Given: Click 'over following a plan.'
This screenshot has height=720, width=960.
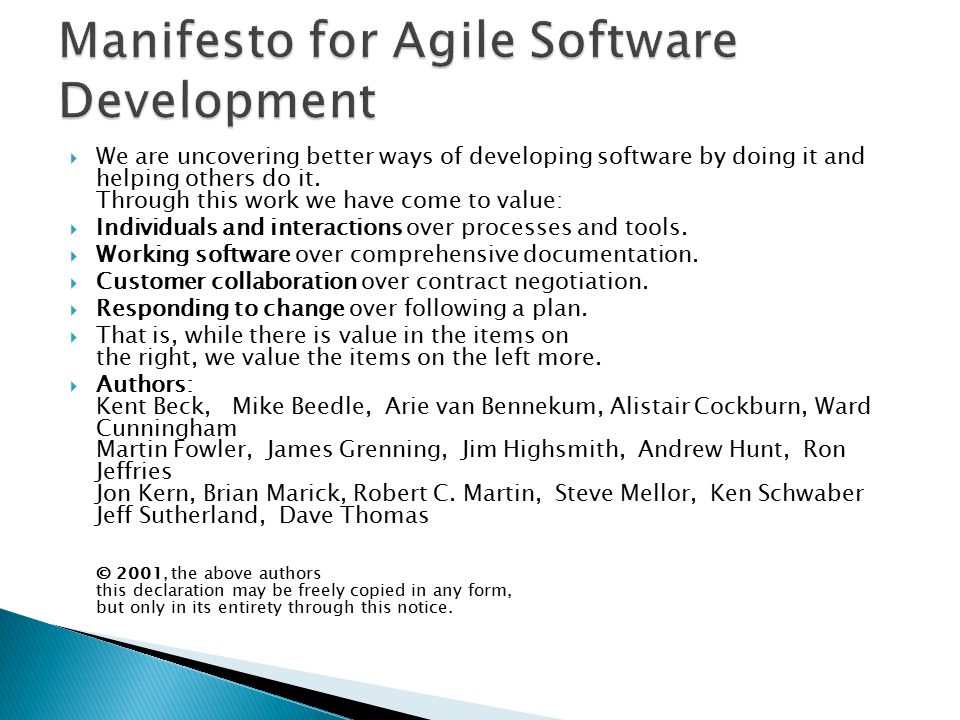Looking at the screenshot, I should tap(468, 308).
